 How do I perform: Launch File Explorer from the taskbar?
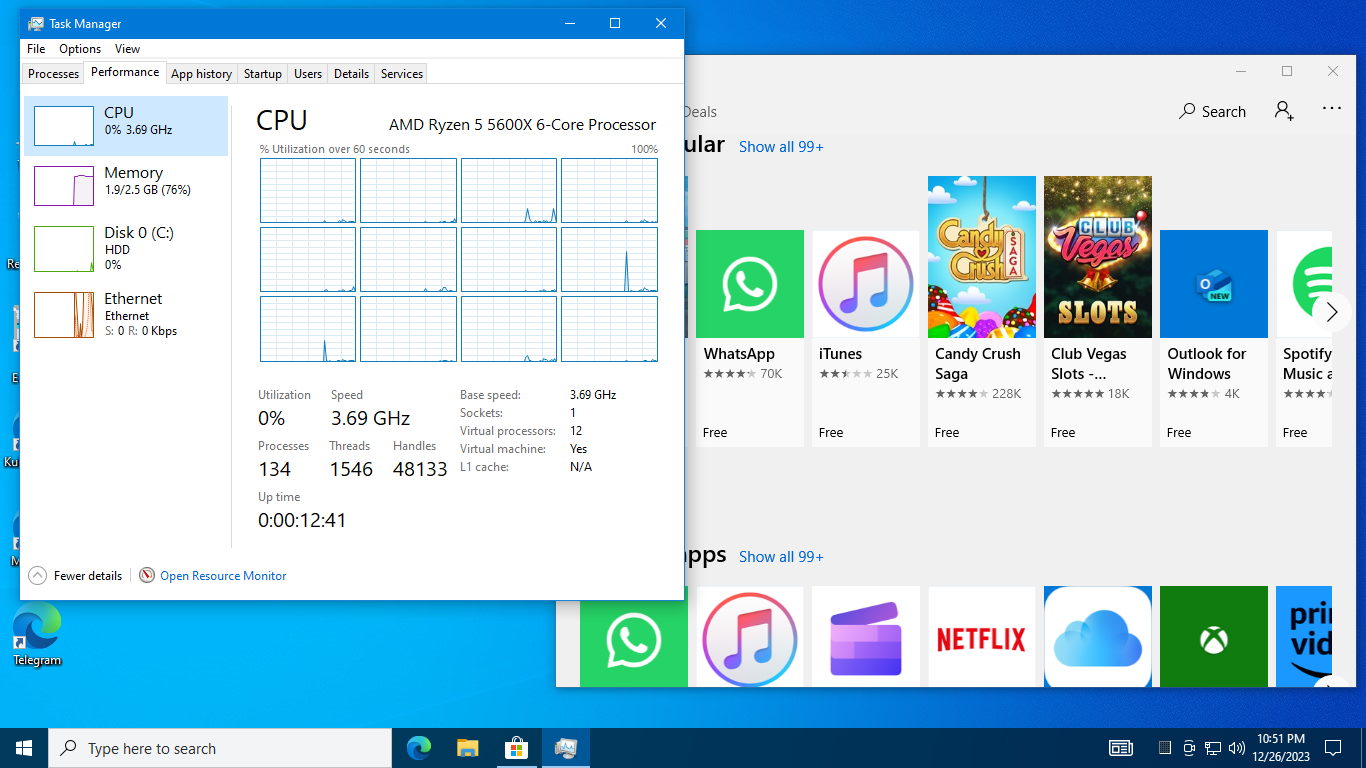tap(467, 748)
